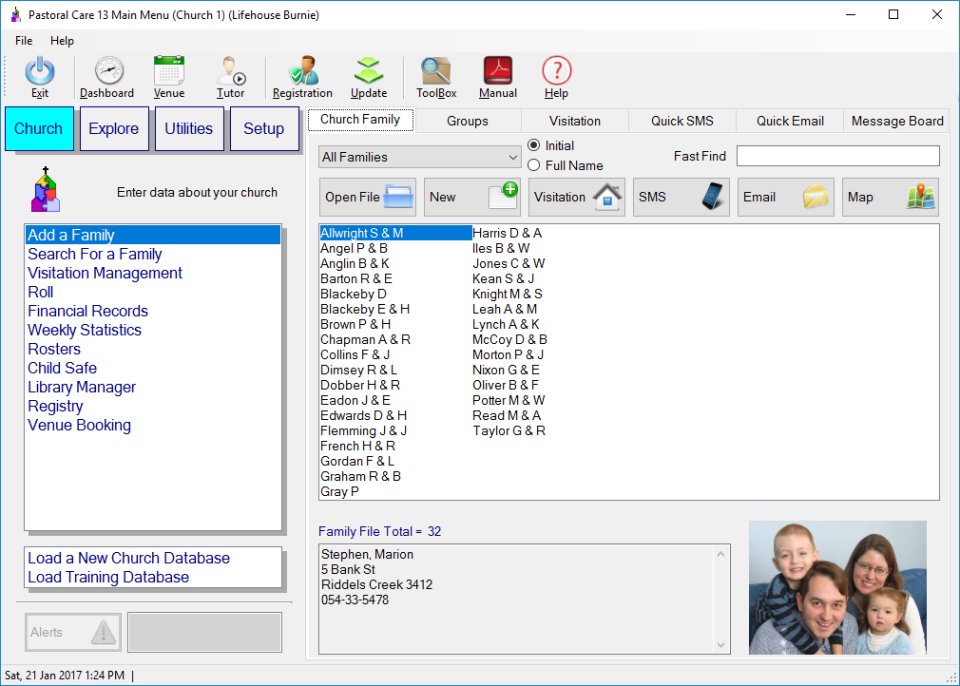Click the family photo thumbnail

[837, 588]
